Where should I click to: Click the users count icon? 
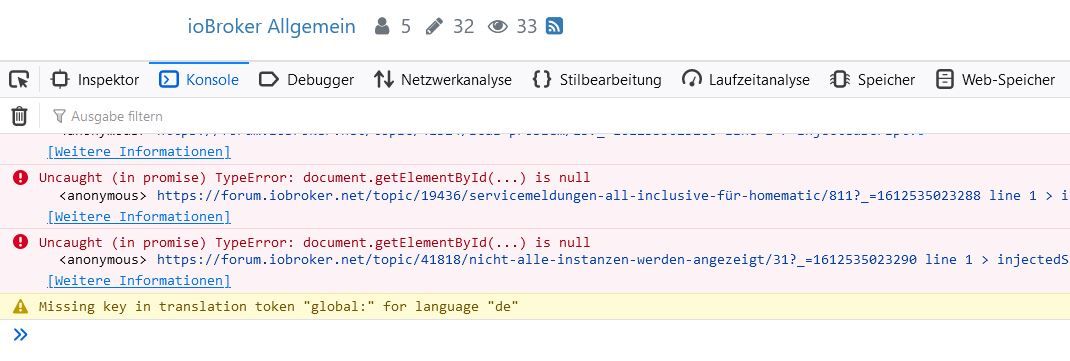tap(382, 27)
